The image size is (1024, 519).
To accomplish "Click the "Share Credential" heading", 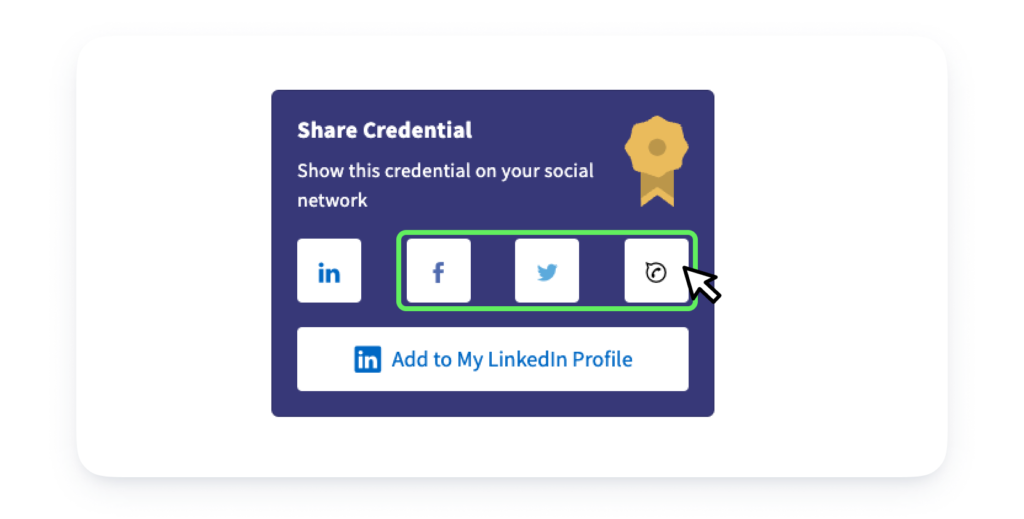I will (x=384, y=130).
